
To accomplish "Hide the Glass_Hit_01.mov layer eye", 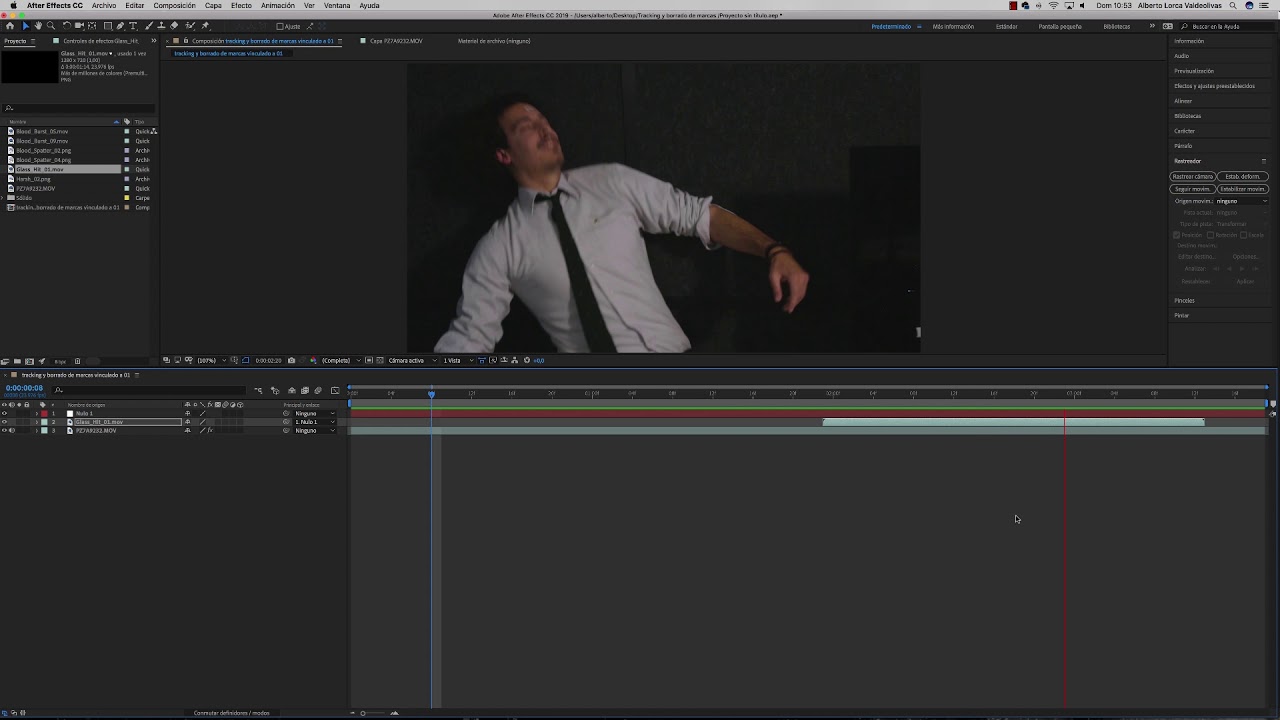I will (x=4, y=422).
